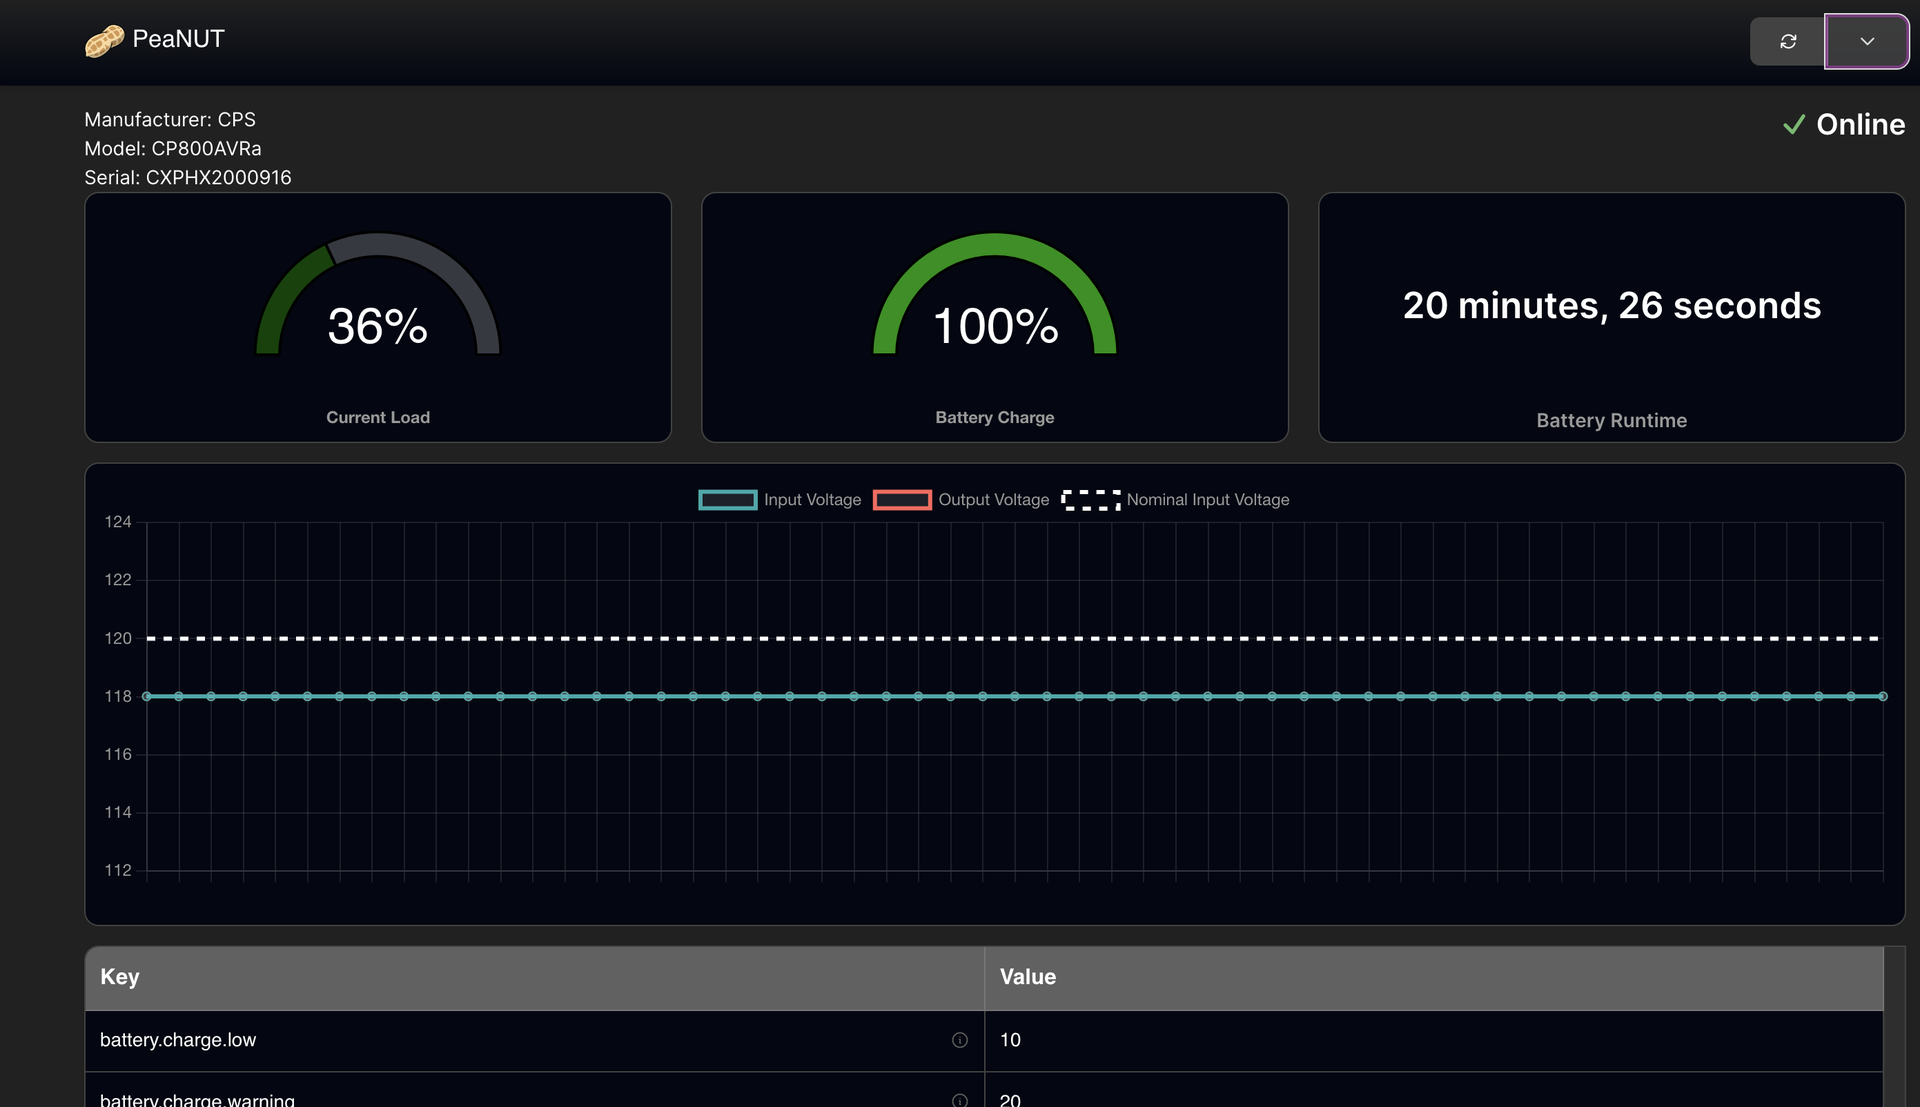Click the info icon beside battery.charge.warning
The height and width of the screenshot is (1107, 1920).
coord(960,1100)
